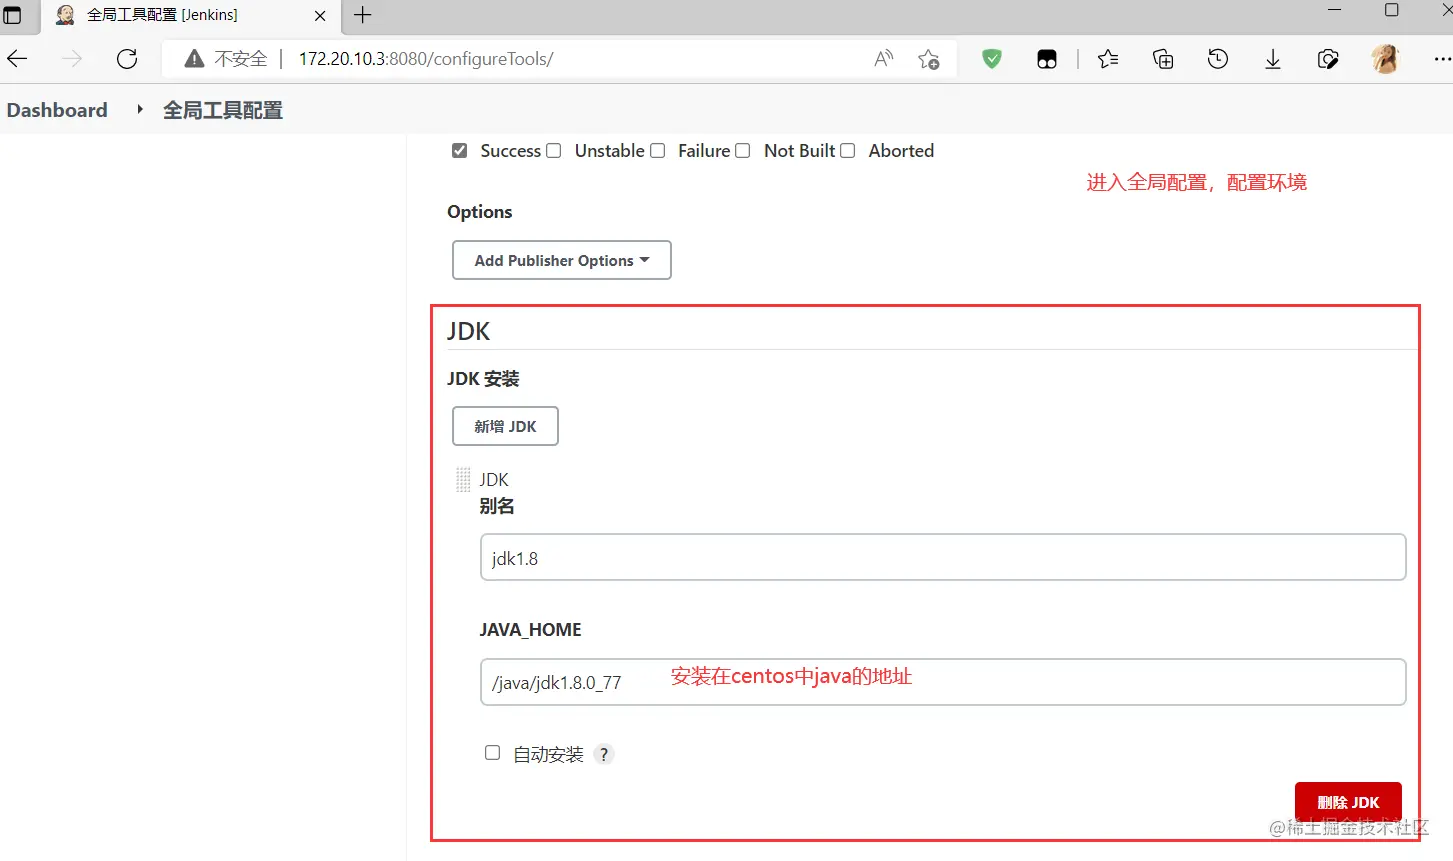Open the green shield extension icon
This screenshot has height=861, width=1453.
click(992, 59)
